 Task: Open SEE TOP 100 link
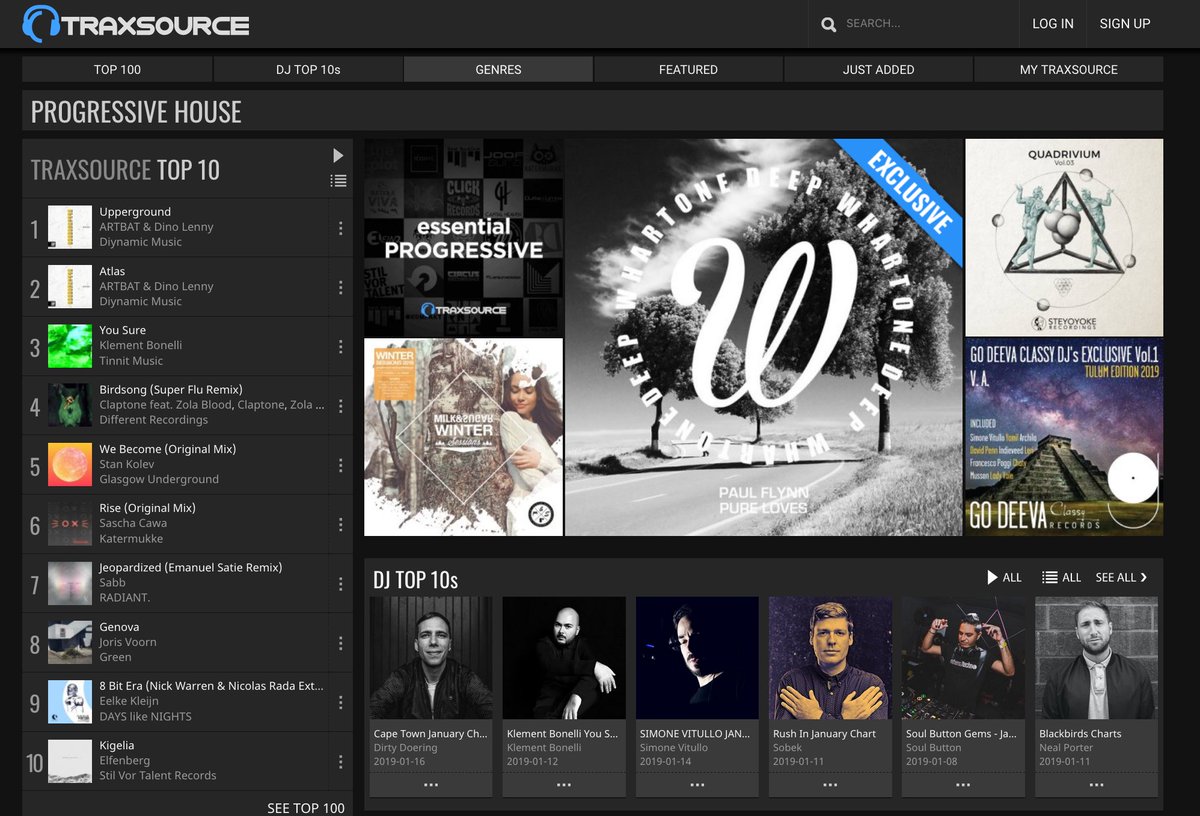click(x=306, y=807)
